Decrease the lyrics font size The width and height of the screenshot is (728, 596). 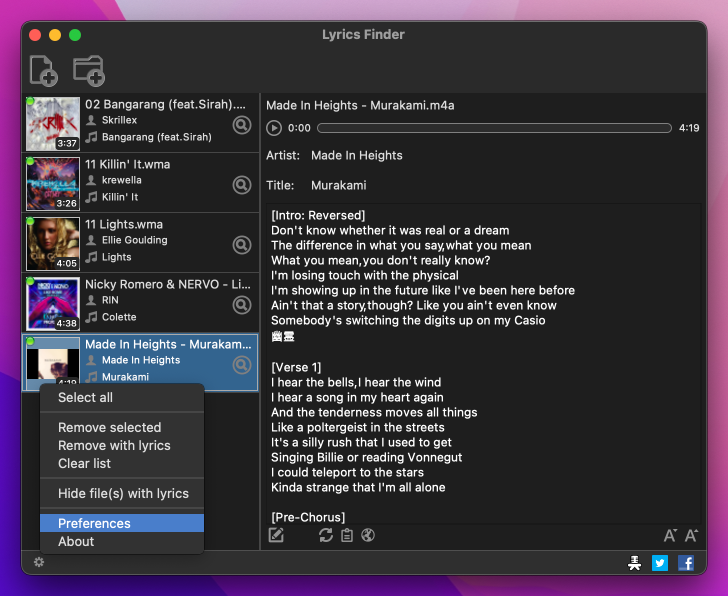pyautogui.click(x=670, y=535)
